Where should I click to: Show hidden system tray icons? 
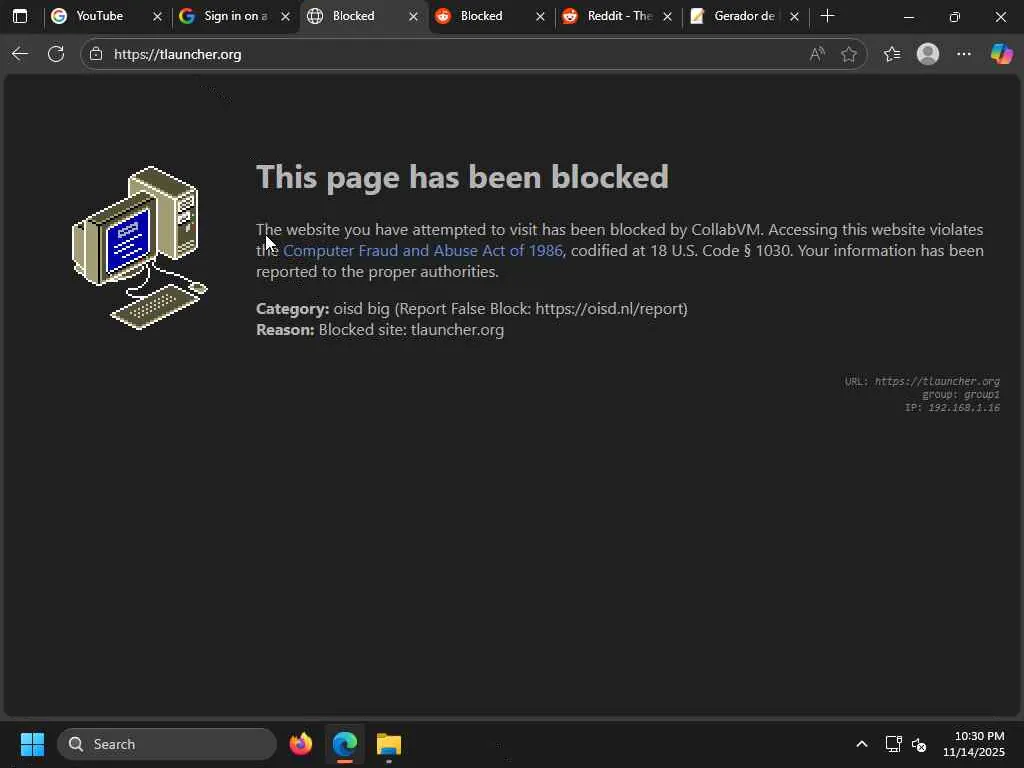pyautogui.click(x=861, y=744)
